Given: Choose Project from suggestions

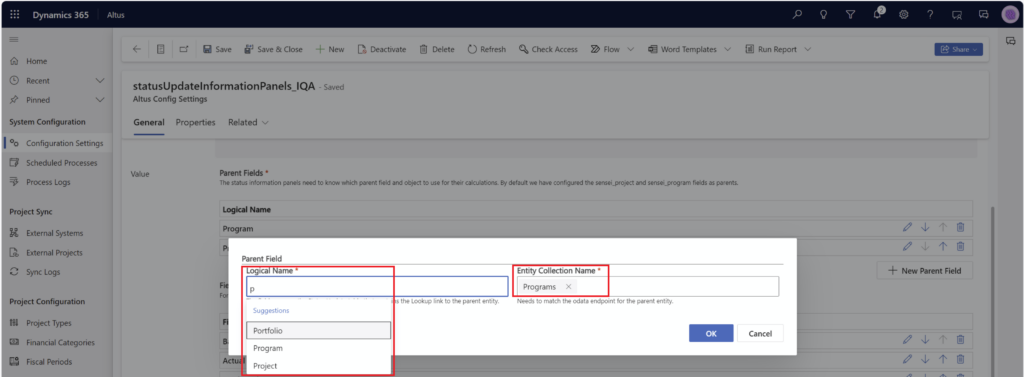Looking at the screenshot, I should (x=318, y=366).
